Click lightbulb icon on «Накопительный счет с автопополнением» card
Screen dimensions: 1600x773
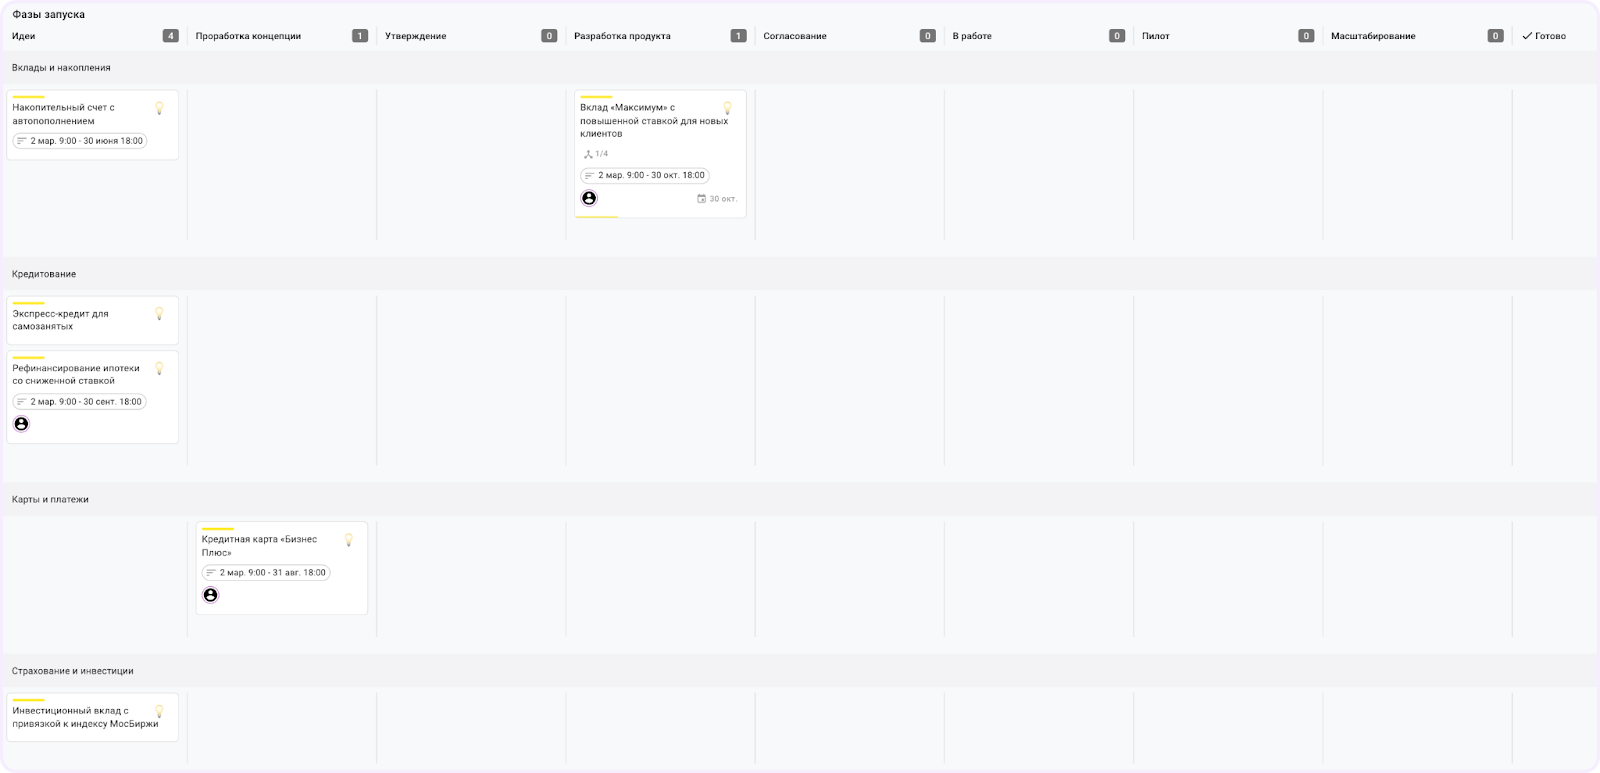(159, 108)
